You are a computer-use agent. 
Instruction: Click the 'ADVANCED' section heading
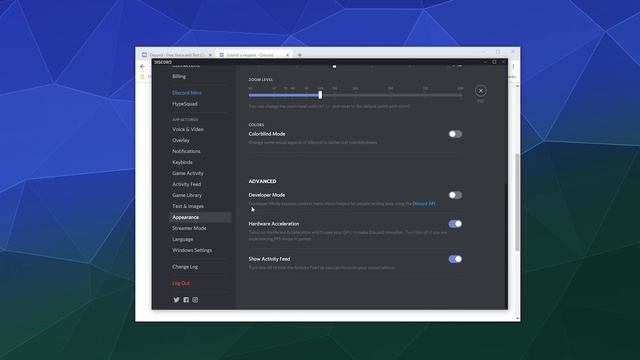pyautogui.click(x=262, y=181)
